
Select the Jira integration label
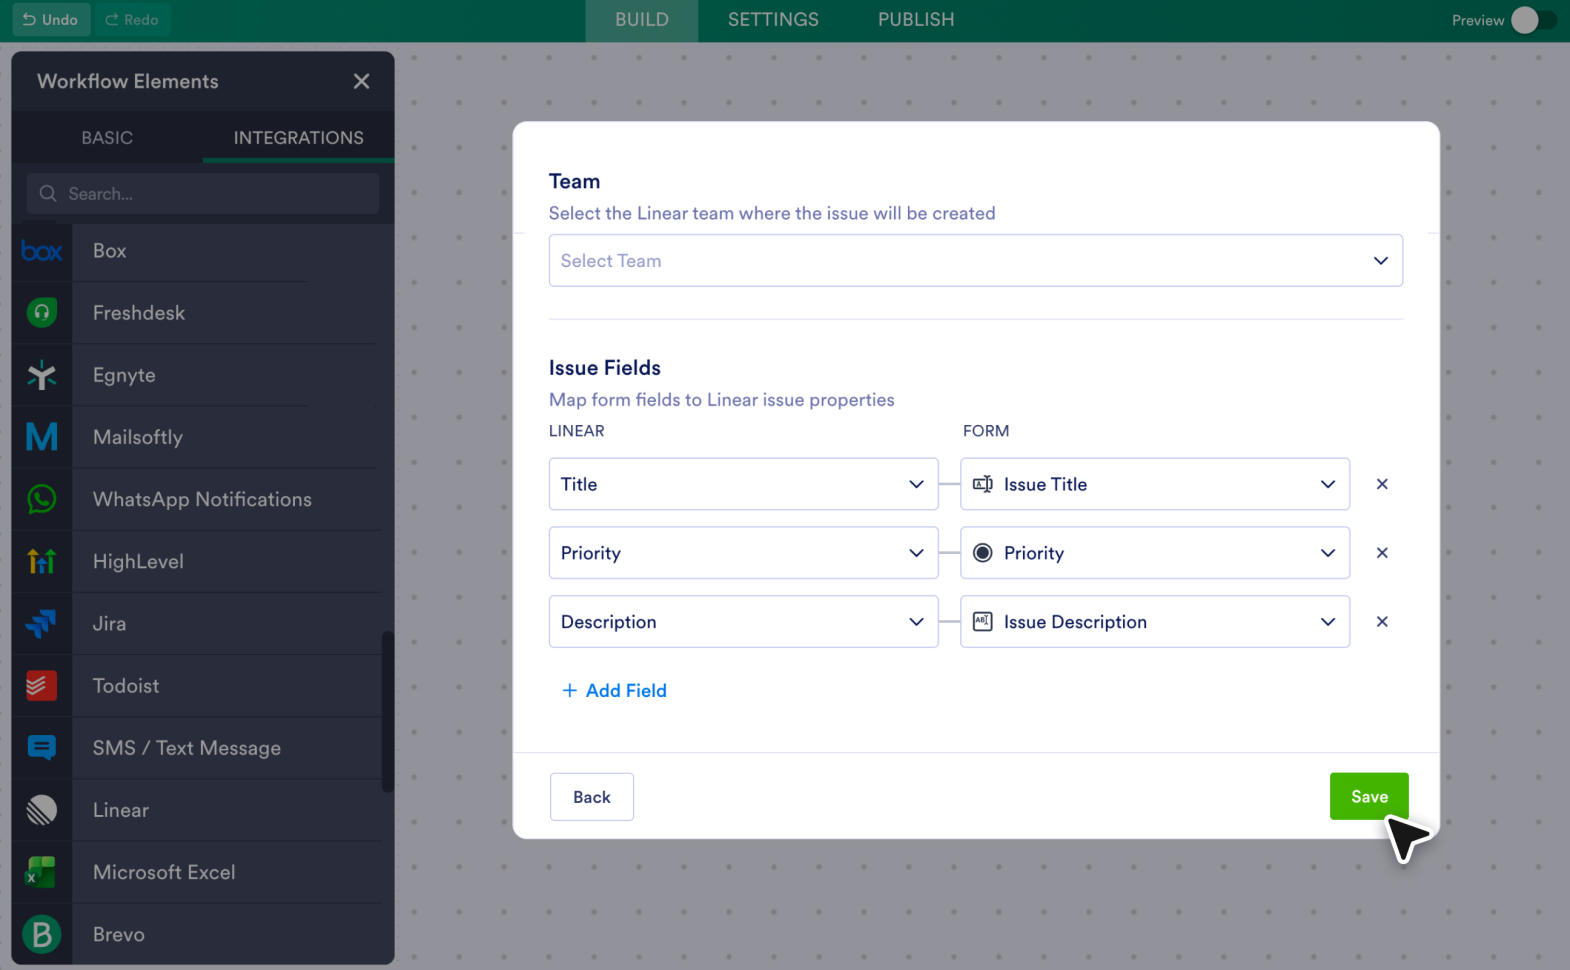click(x=109, y=624)
